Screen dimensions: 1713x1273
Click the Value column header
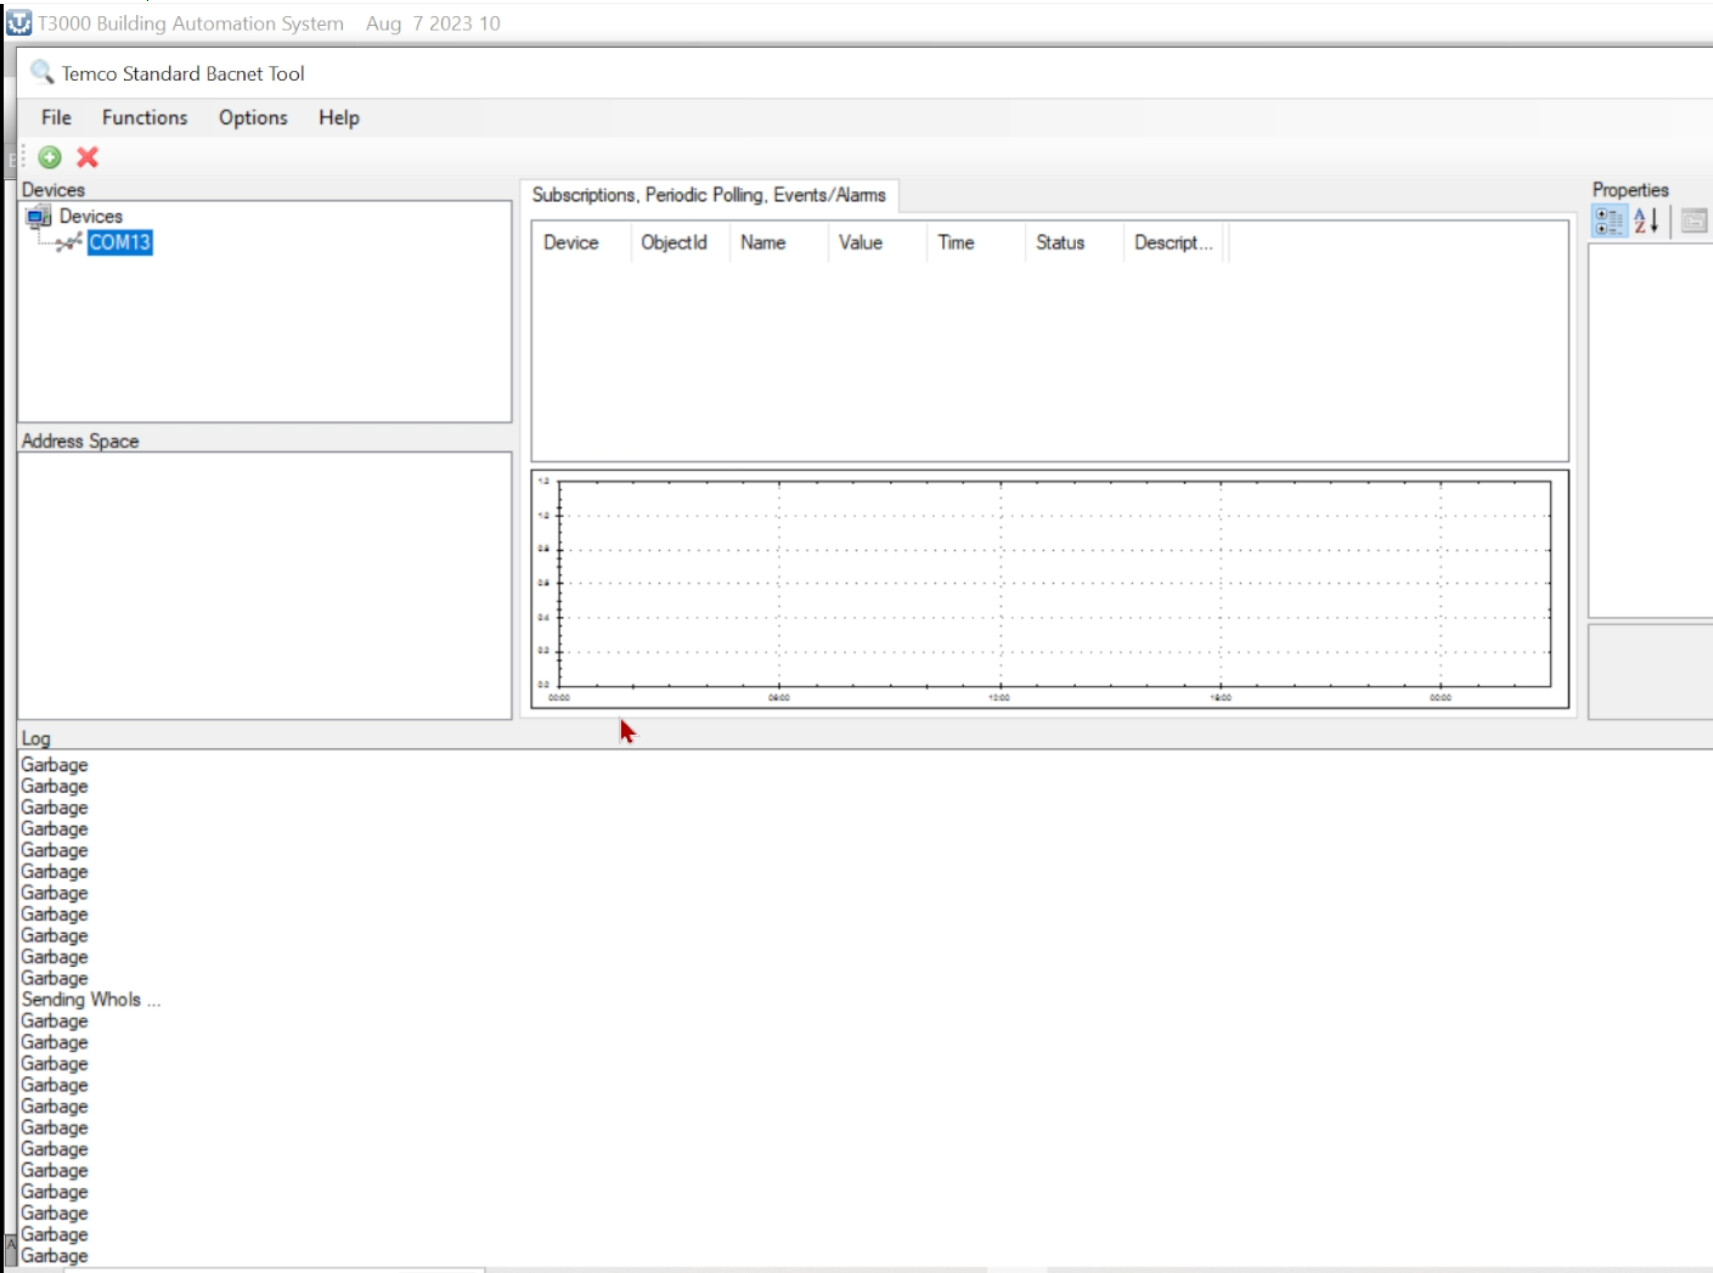[860, 243]
